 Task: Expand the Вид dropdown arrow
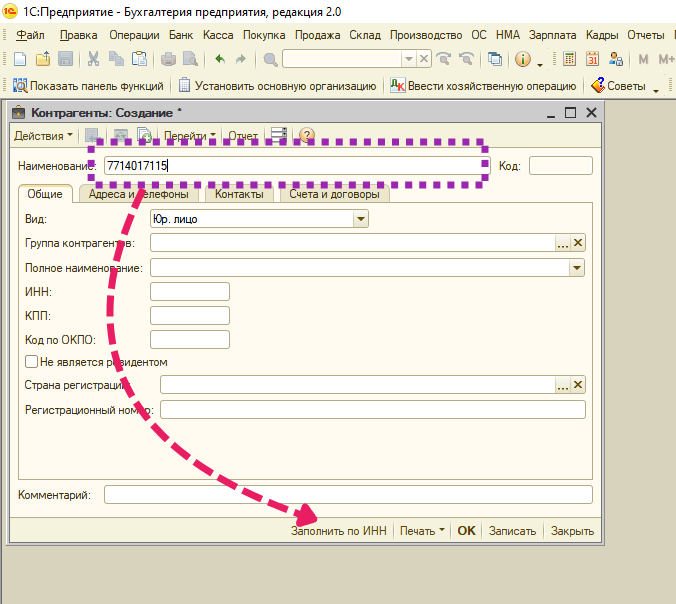(361, 219)
